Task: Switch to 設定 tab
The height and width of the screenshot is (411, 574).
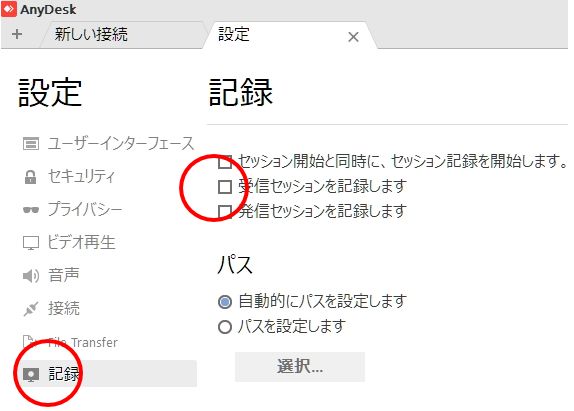Action: click(x=289, y=35)
